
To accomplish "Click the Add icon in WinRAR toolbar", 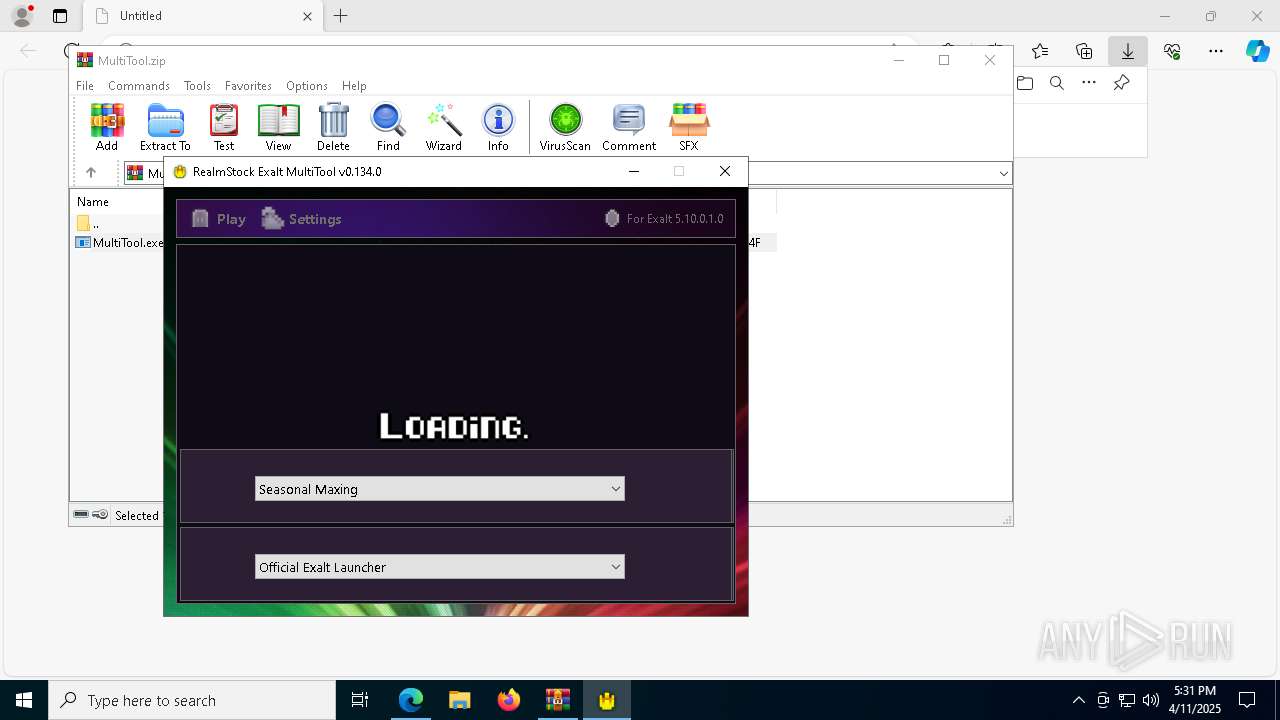I will pyautogui.click(x=107, y=127).
